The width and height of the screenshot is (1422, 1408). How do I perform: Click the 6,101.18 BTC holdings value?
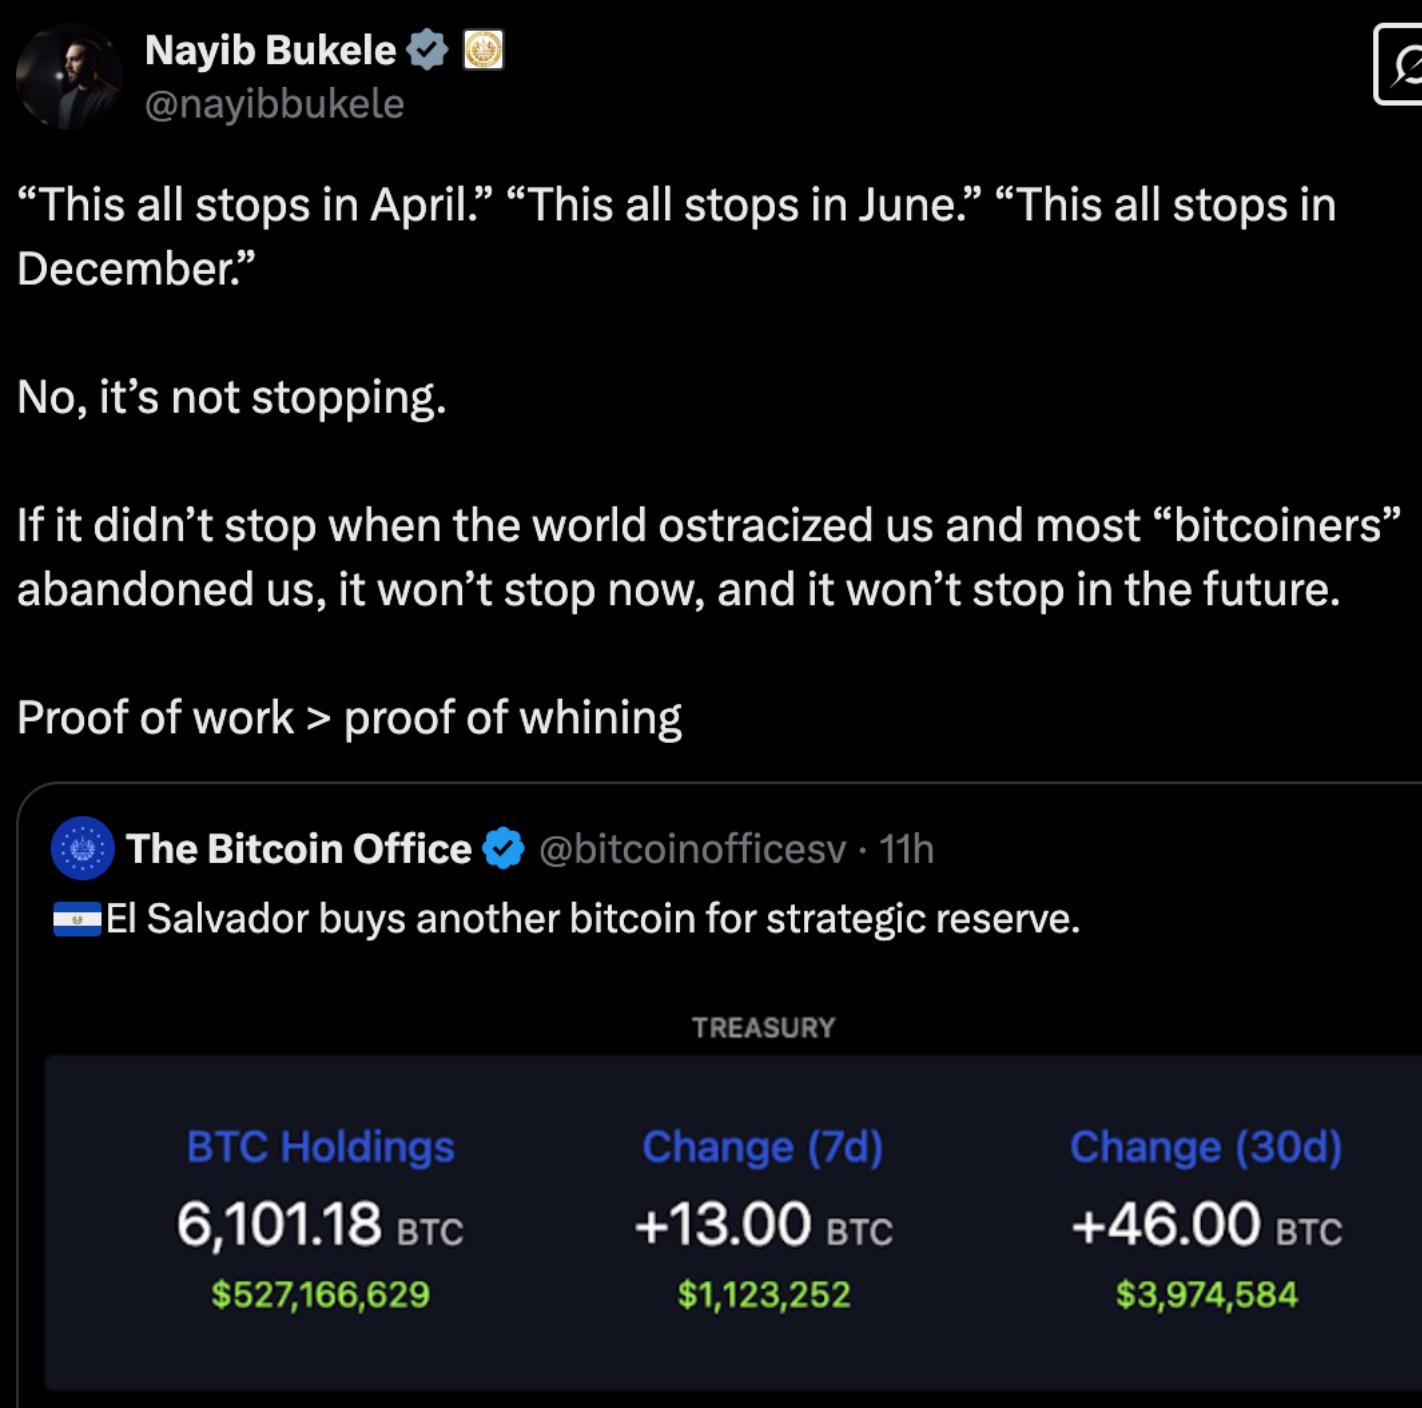(x=320, y=1224)
